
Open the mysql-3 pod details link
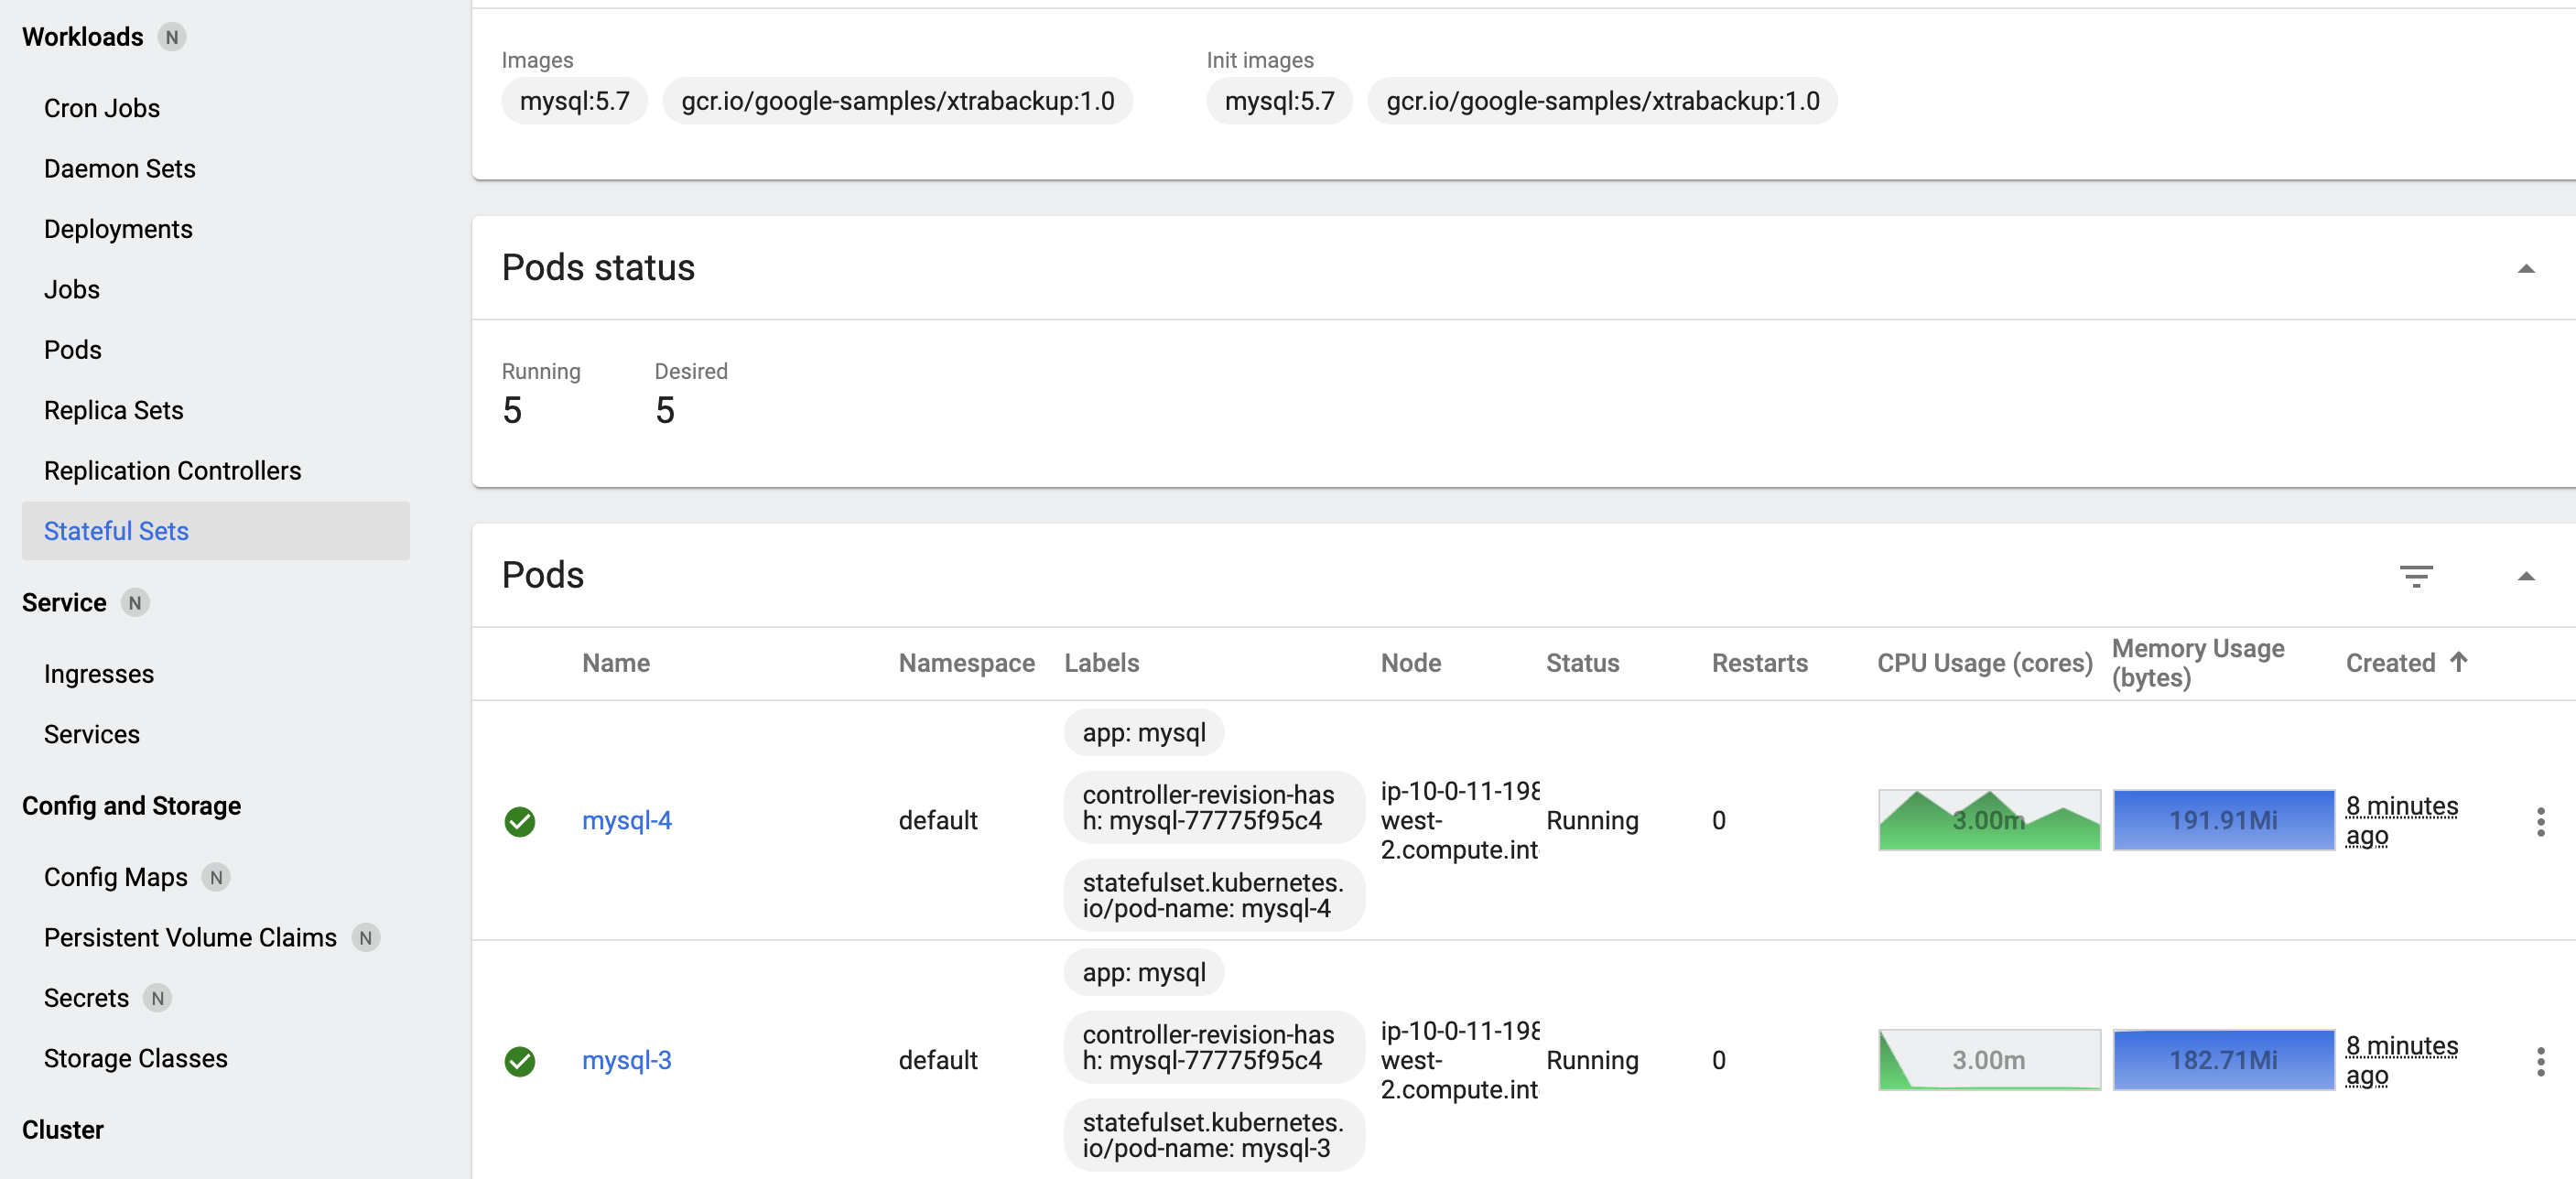click(626, 1060)
